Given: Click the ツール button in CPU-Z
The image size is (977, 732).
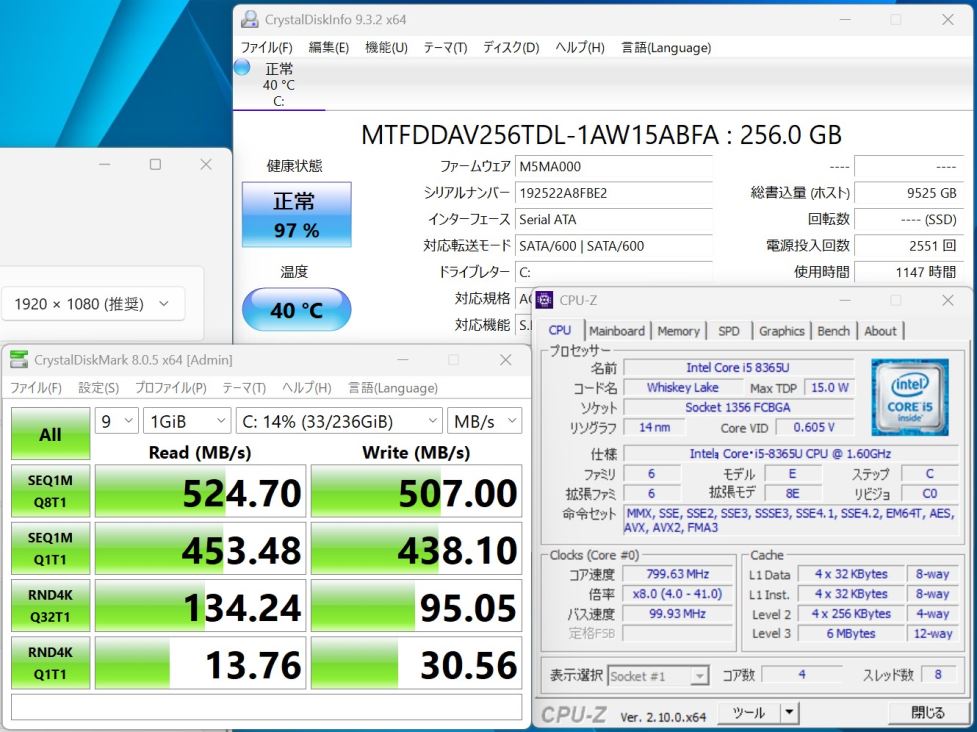Looking at the screenshot, I should [x=748, y=713].
